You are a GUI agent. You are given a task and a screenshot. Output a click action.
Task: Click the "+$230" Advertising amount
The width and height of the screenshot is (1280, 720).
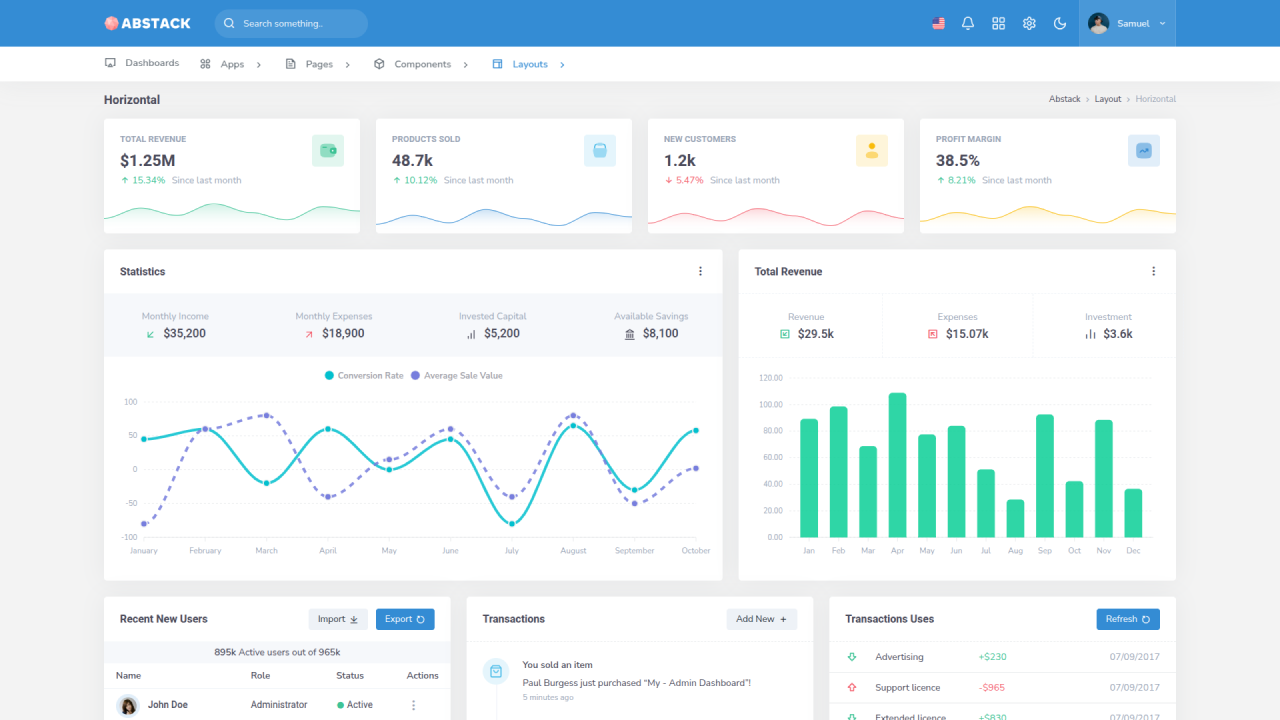[x=992, y=657]
